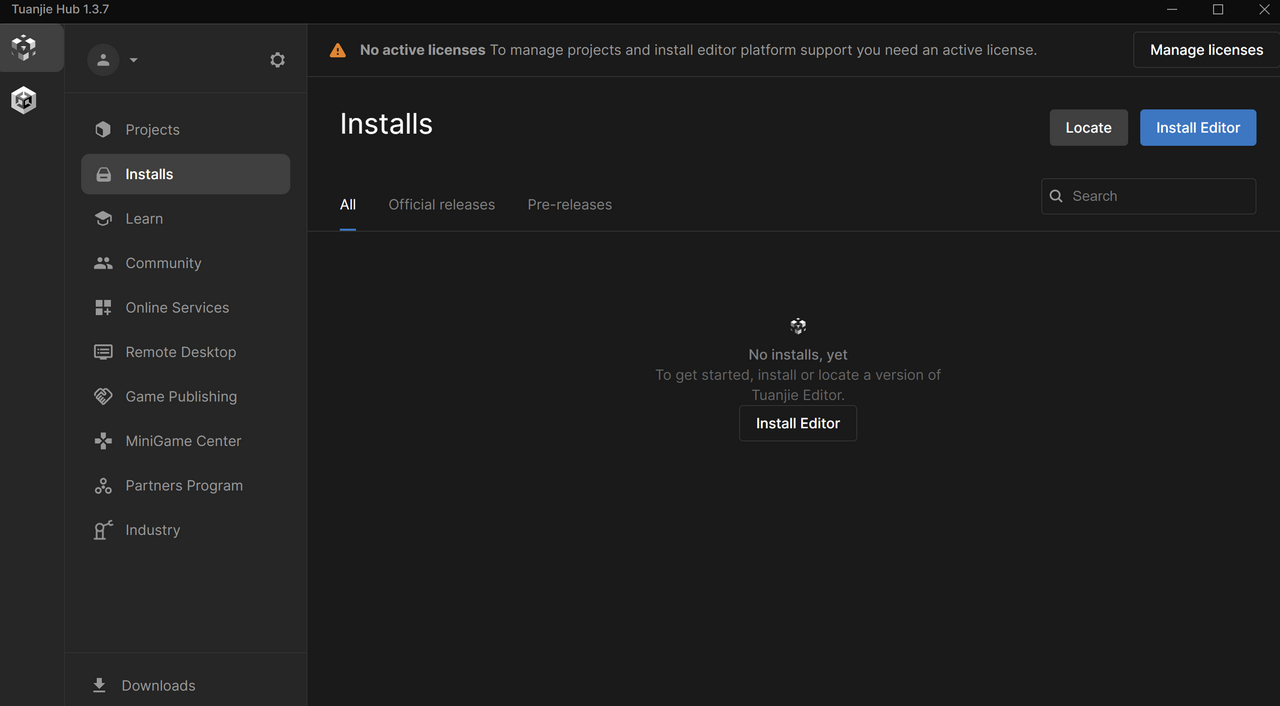
Task: Click the Tuanjie cube icon in left rail
Action: (x=24, y=48)
